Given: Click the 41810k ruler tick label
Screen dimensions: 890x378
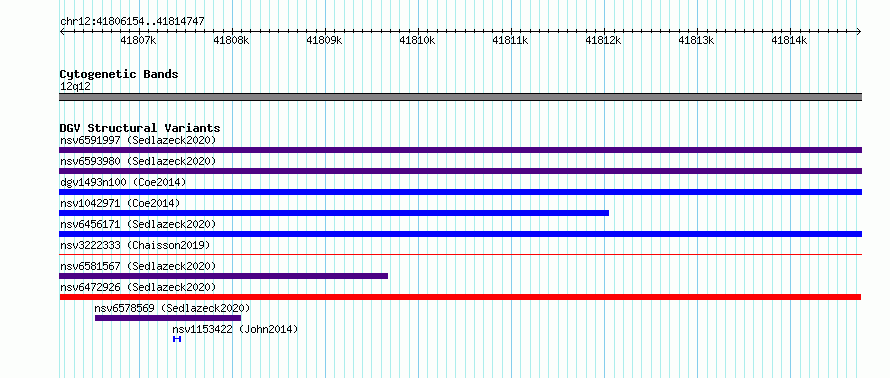Looking at the screenshot, I should point(417,40).
